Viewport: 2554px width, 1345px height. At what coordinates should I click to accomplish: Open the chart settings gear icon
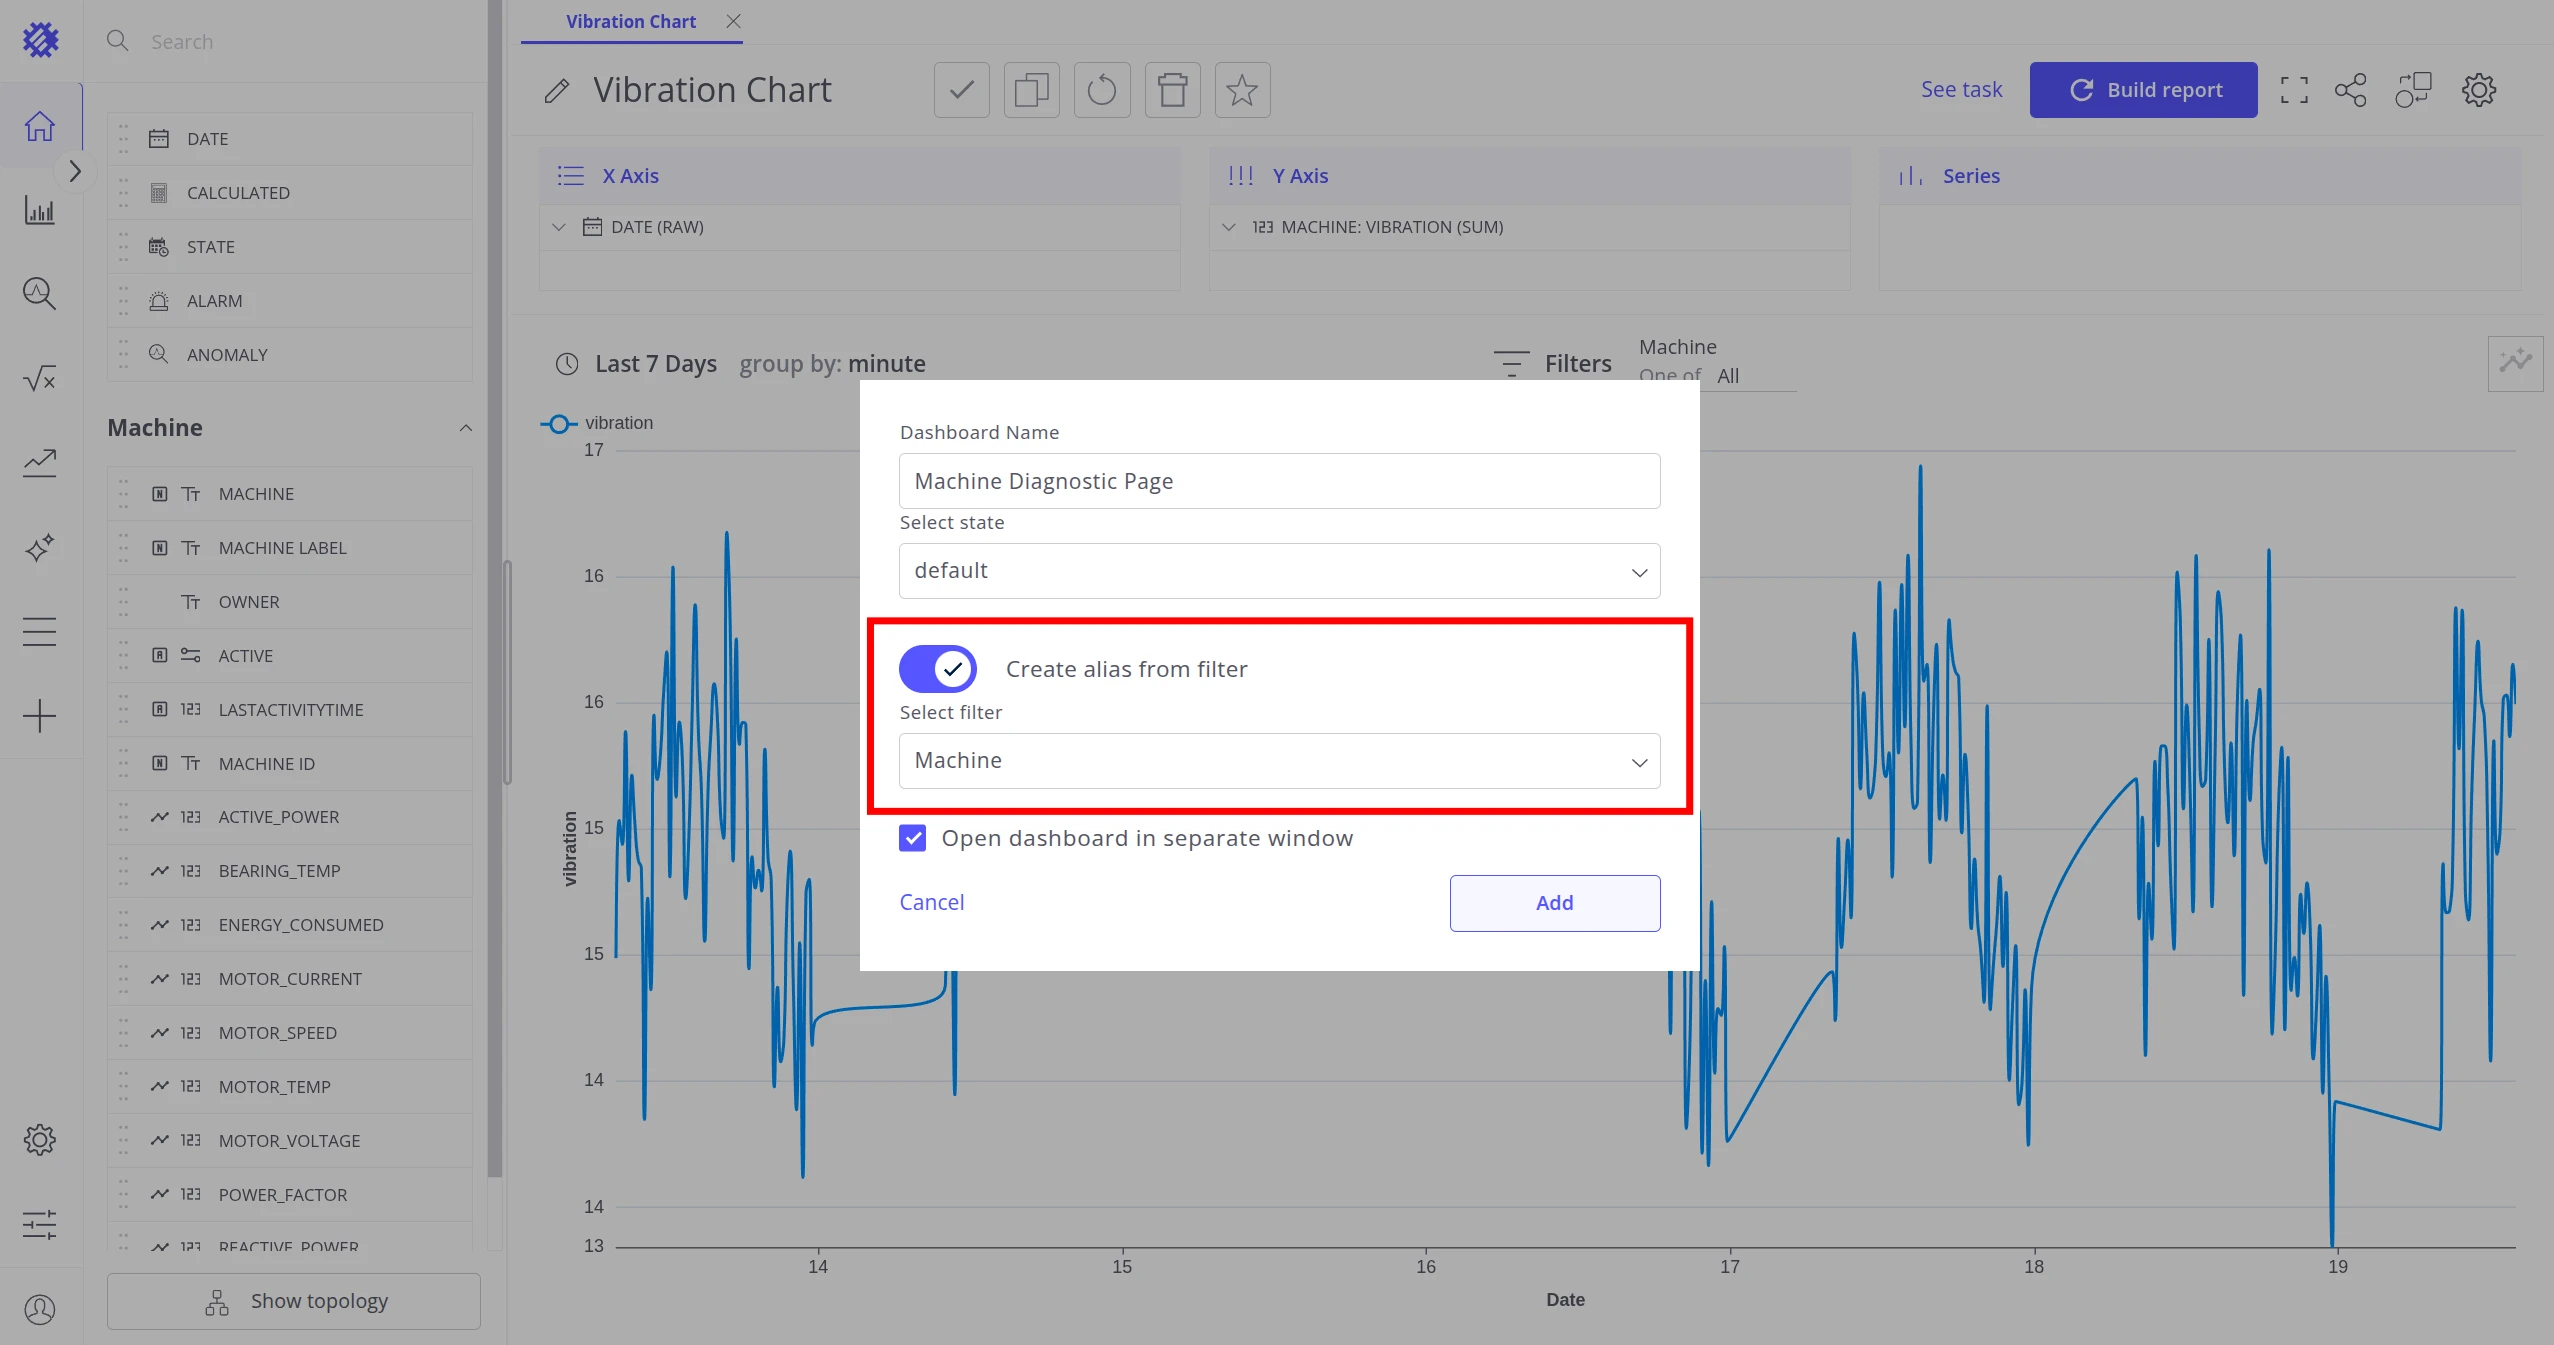(2479, 90)
